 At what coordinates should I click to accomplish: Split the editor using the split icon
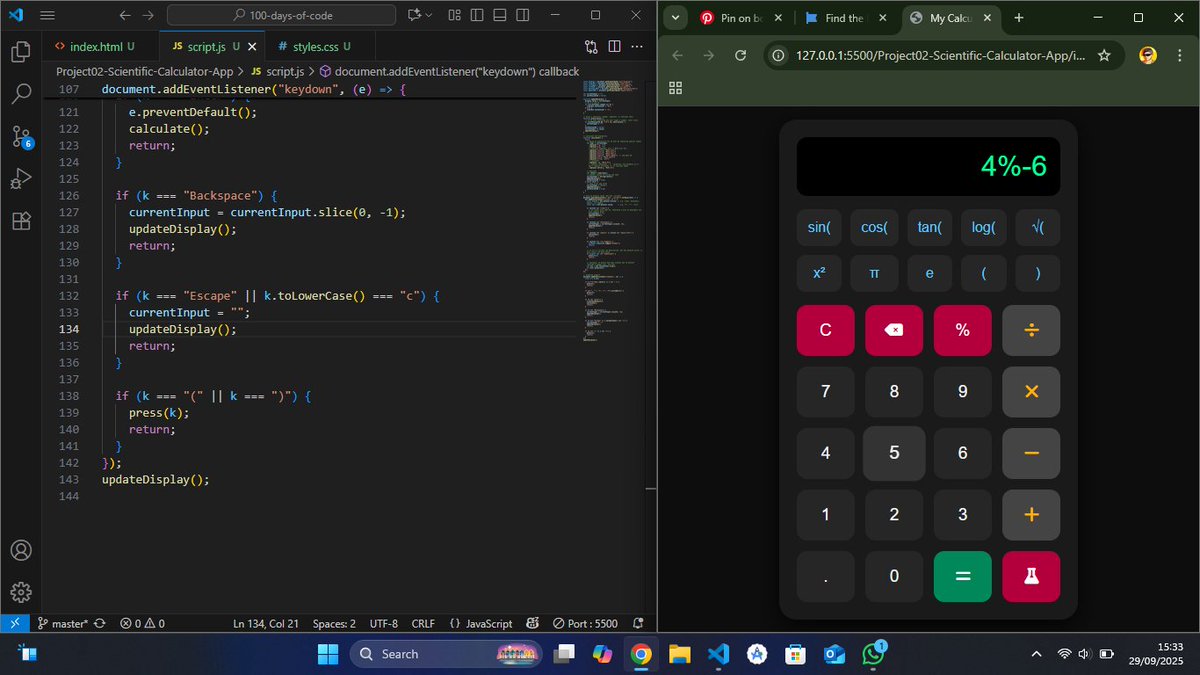point(613,47)
